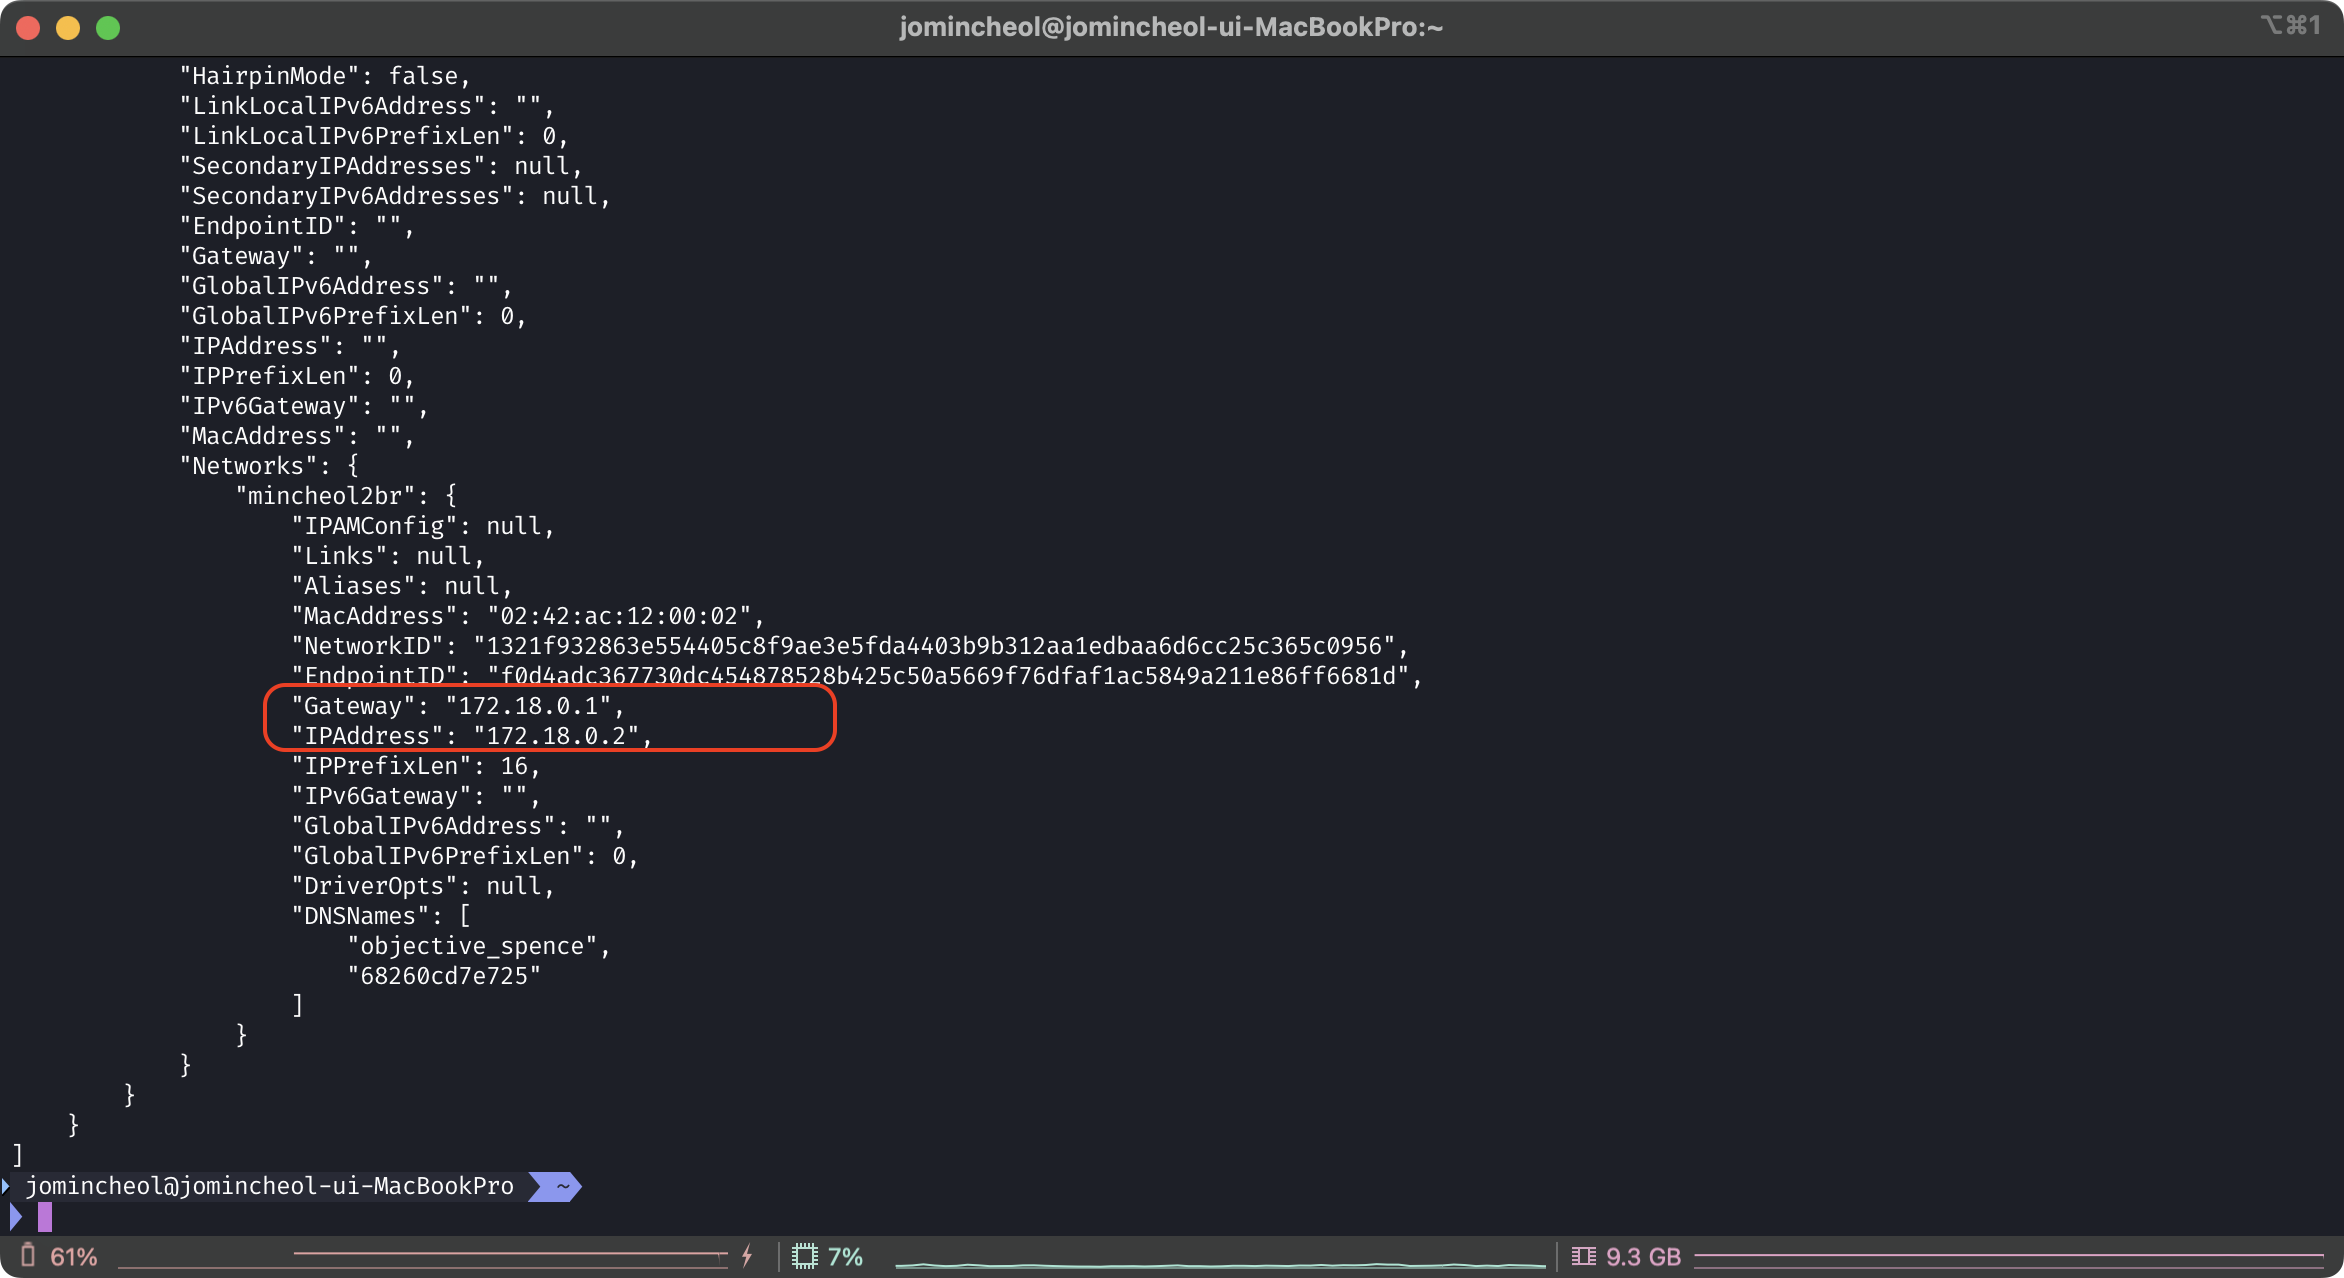
Task: Click the battery level graph line
Action: 510,1253
